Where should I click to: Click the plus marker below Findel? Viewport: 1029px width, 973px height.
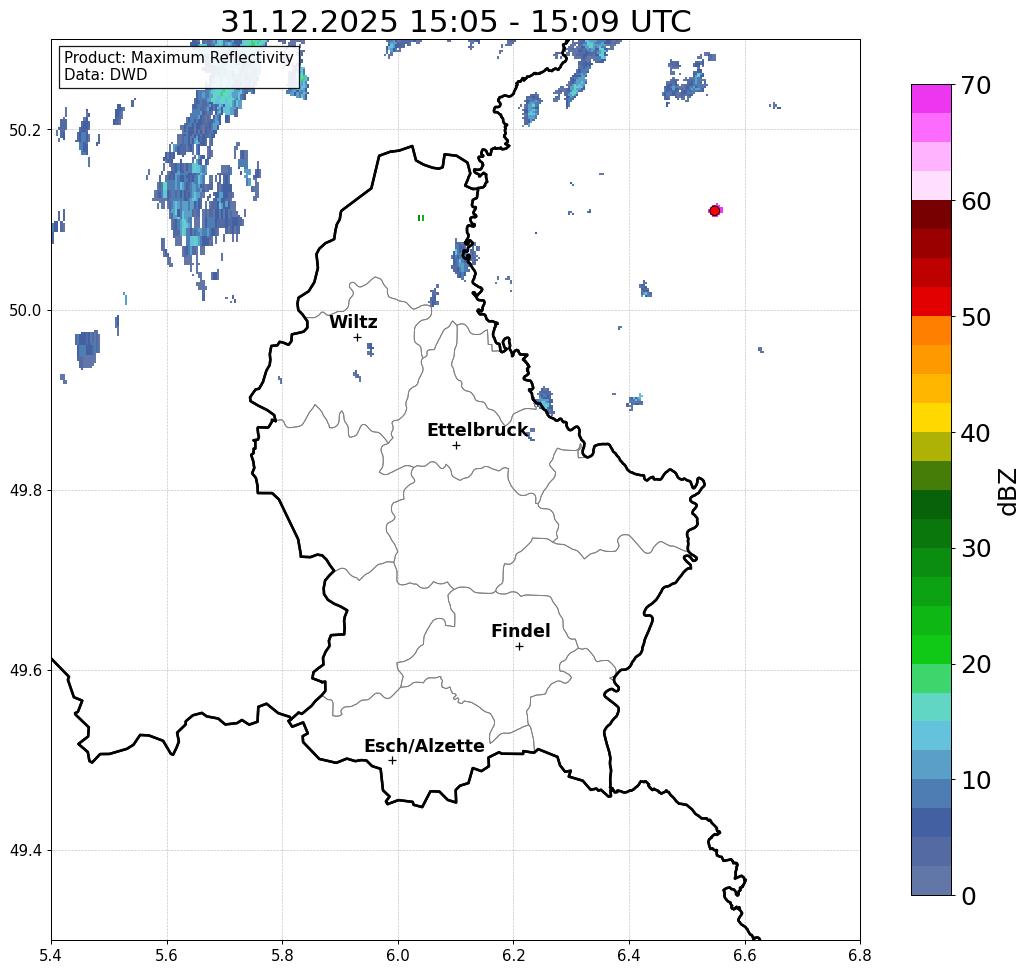pyautogui.click(x=519, y=646)
